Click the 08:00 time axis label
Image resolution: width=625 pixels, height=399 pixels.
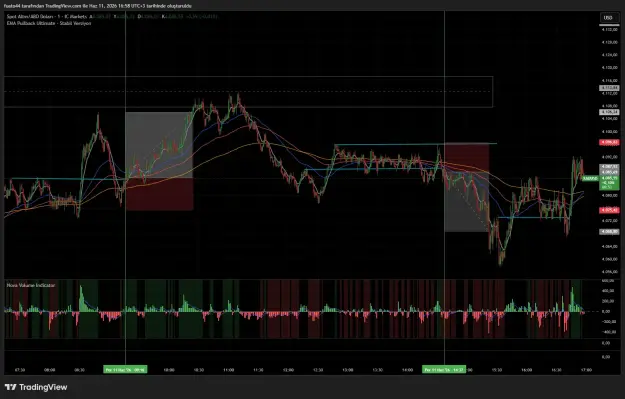click(x=49, y=370)
